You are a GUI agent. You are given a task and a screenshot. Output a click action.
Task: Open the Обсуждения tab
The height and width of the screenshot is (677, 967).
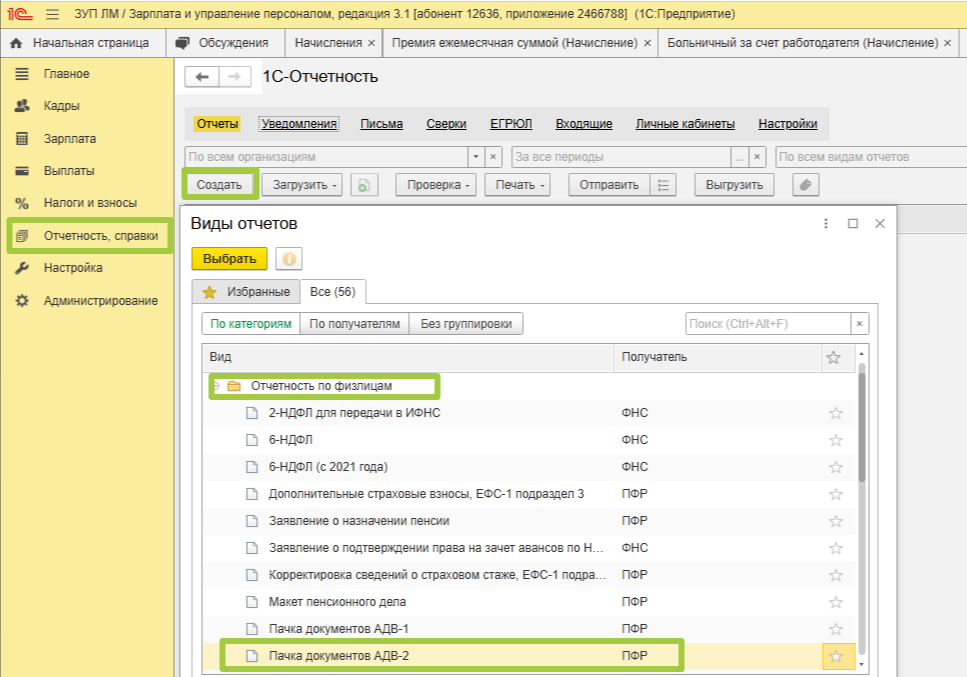click(x=226, y=43)
